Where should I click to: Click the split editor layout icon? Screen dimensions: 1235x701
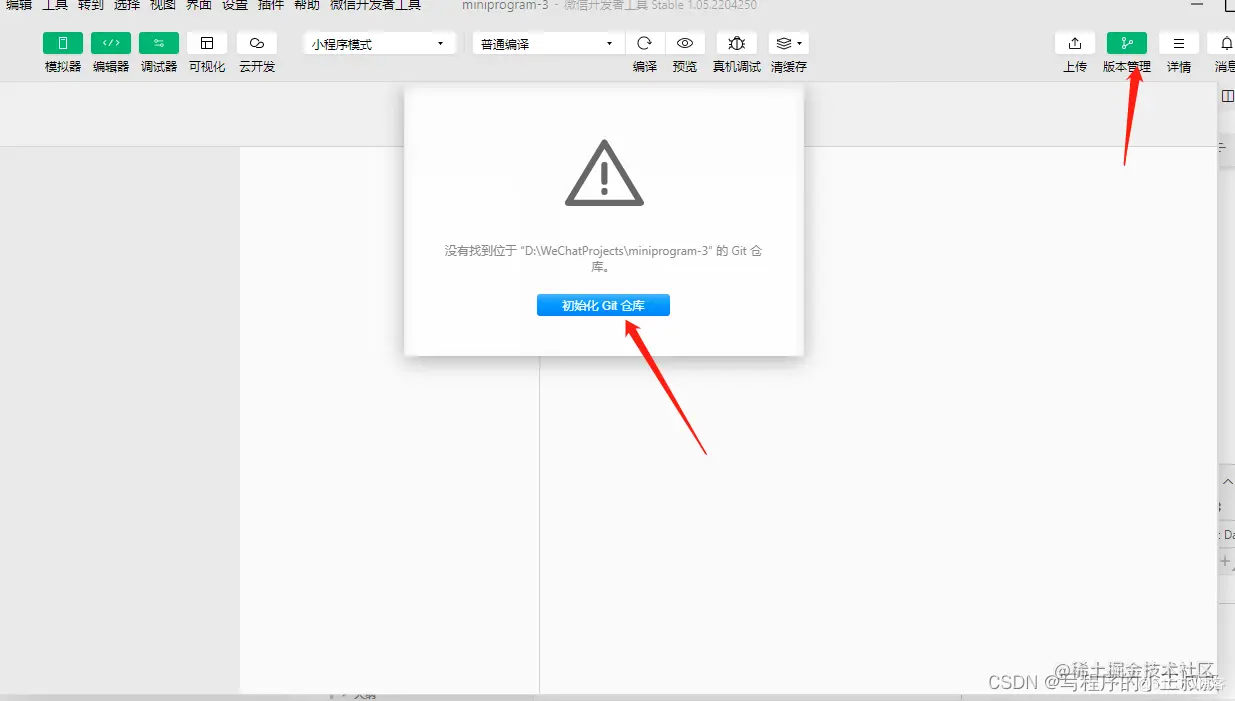[x=1228, y=95]
